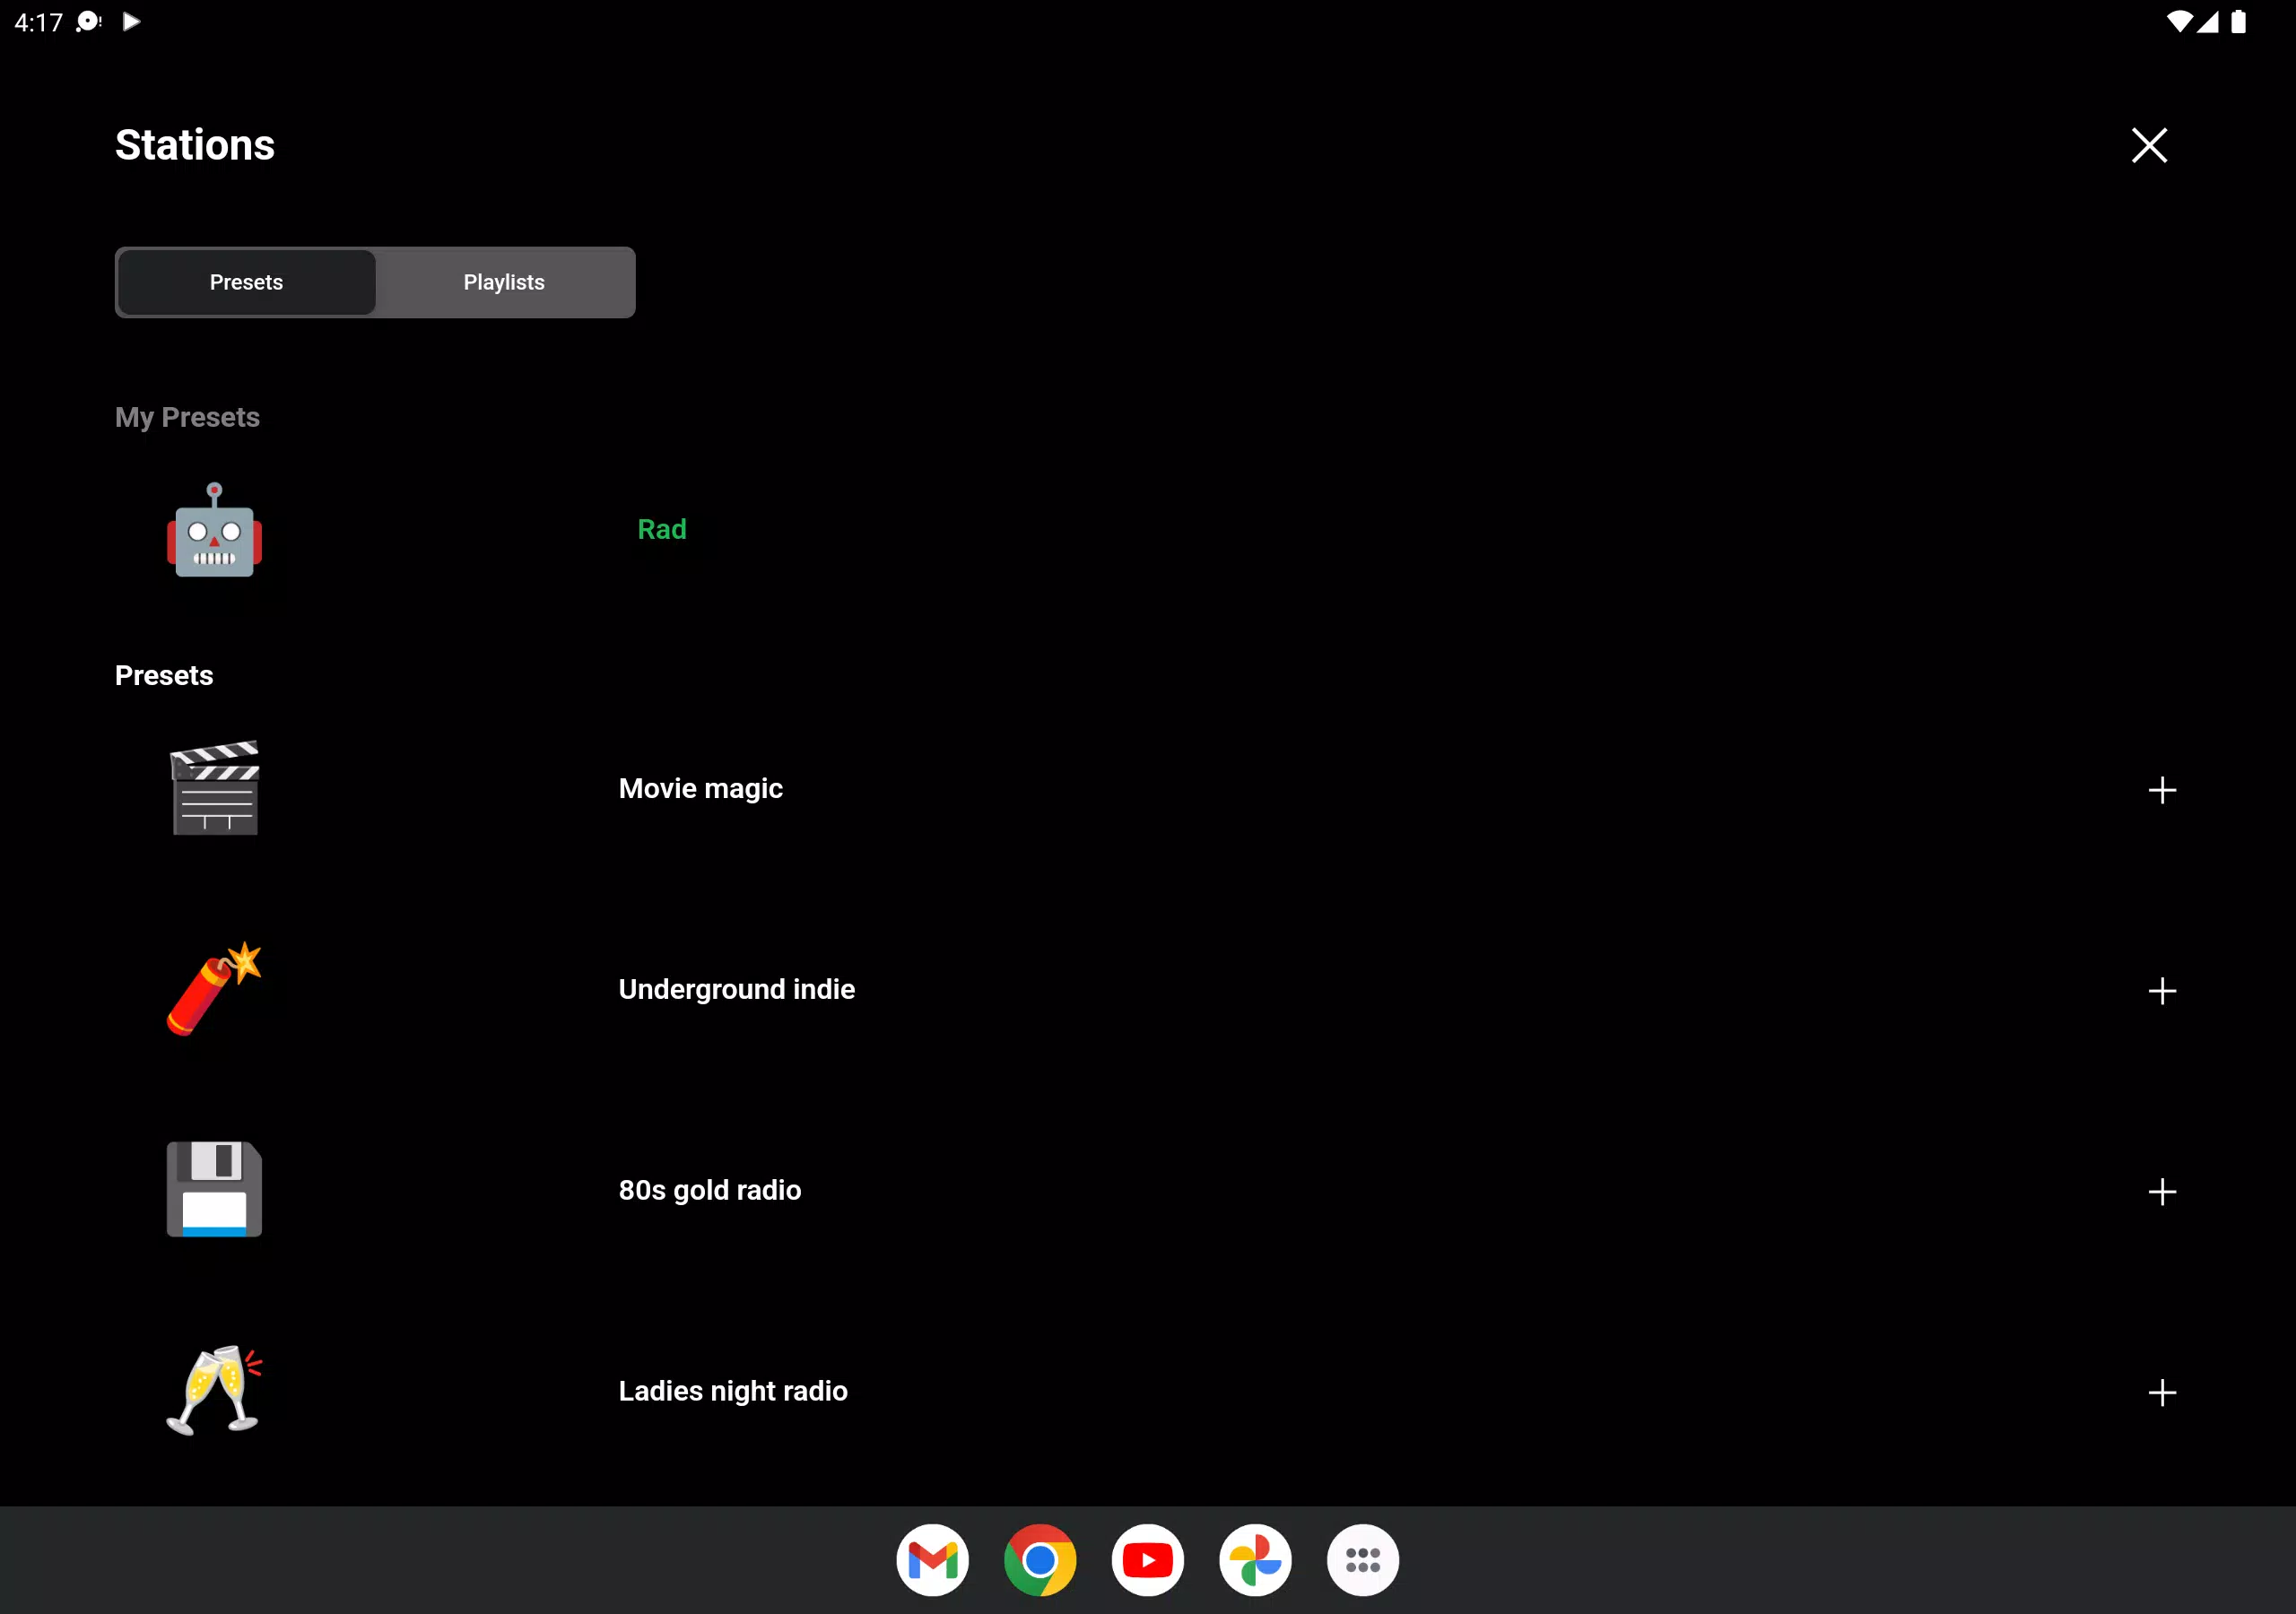The width and height of the screenshot is (2296, 1614).
Task: Select Underground indie preset label
Action: (x=736, y=989)
